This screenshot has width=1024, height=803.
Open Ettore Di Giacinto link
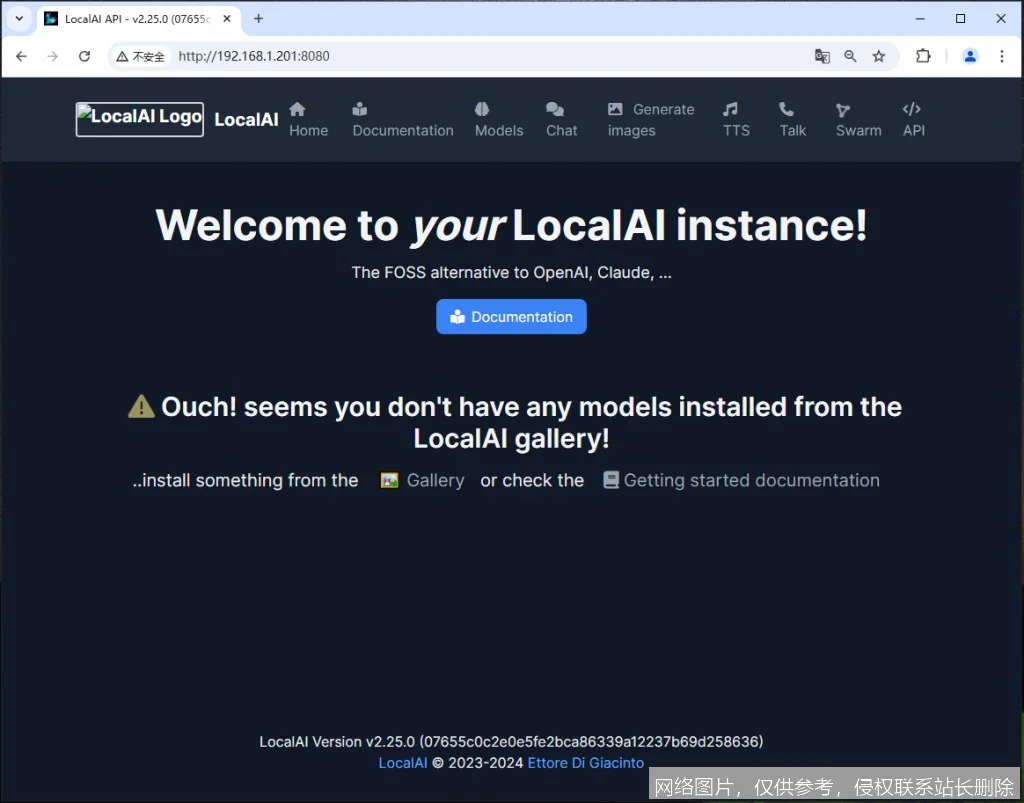[x=586, y=763]
